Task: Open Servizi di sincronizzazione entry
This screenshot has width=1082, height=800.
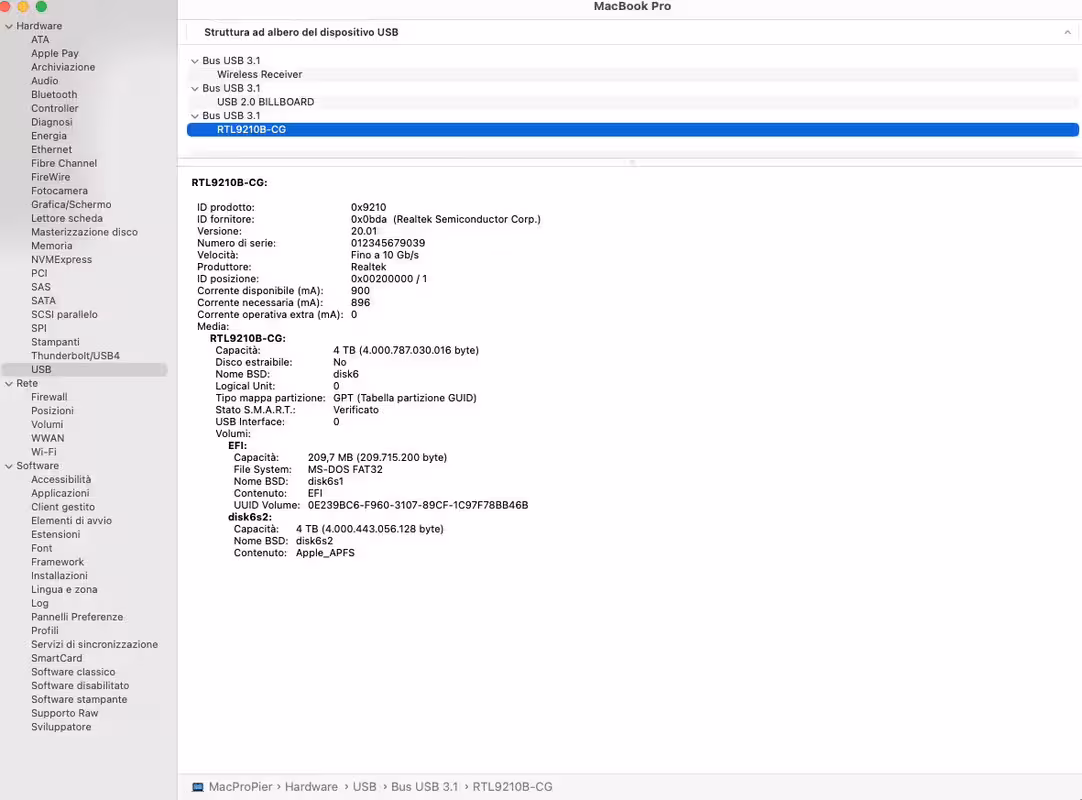Action: pyautogui.click(x=95, y=645)
